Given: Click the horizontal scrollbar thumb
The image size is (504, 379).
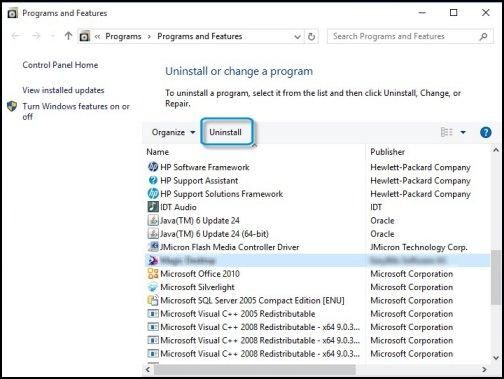Looking at the screenshot, I should tap(255, 369).
